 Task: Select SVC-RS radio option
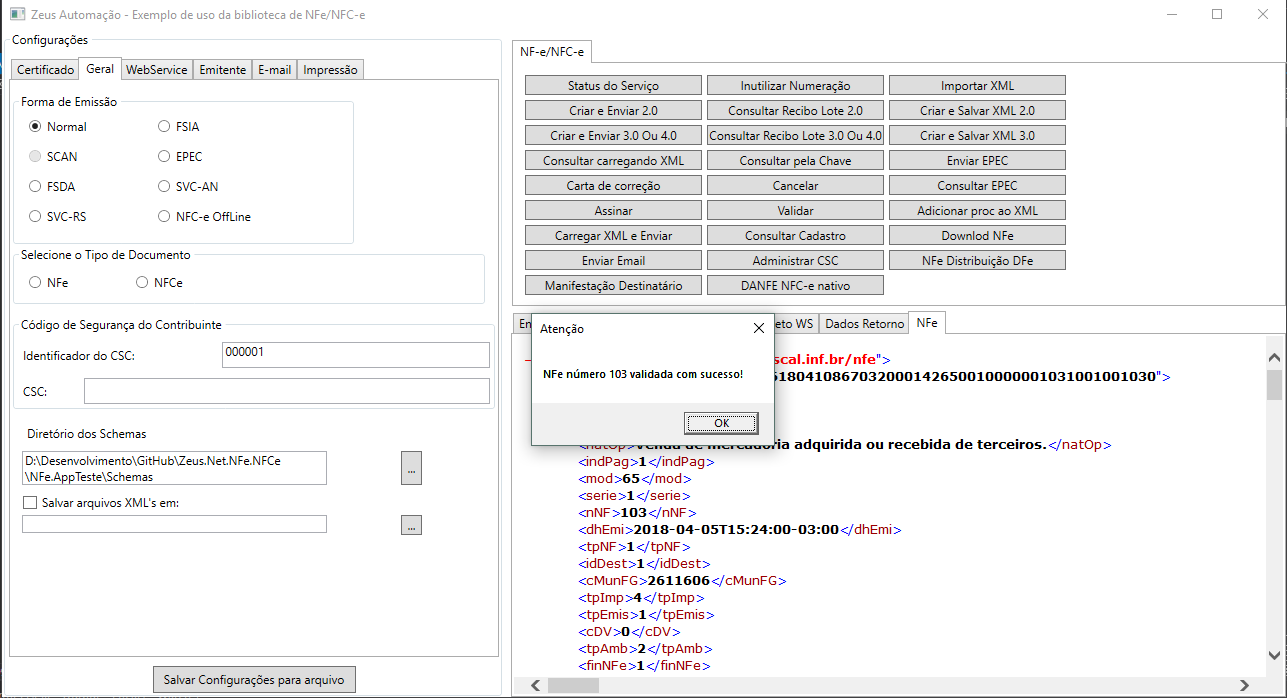(x=35, y=217)
